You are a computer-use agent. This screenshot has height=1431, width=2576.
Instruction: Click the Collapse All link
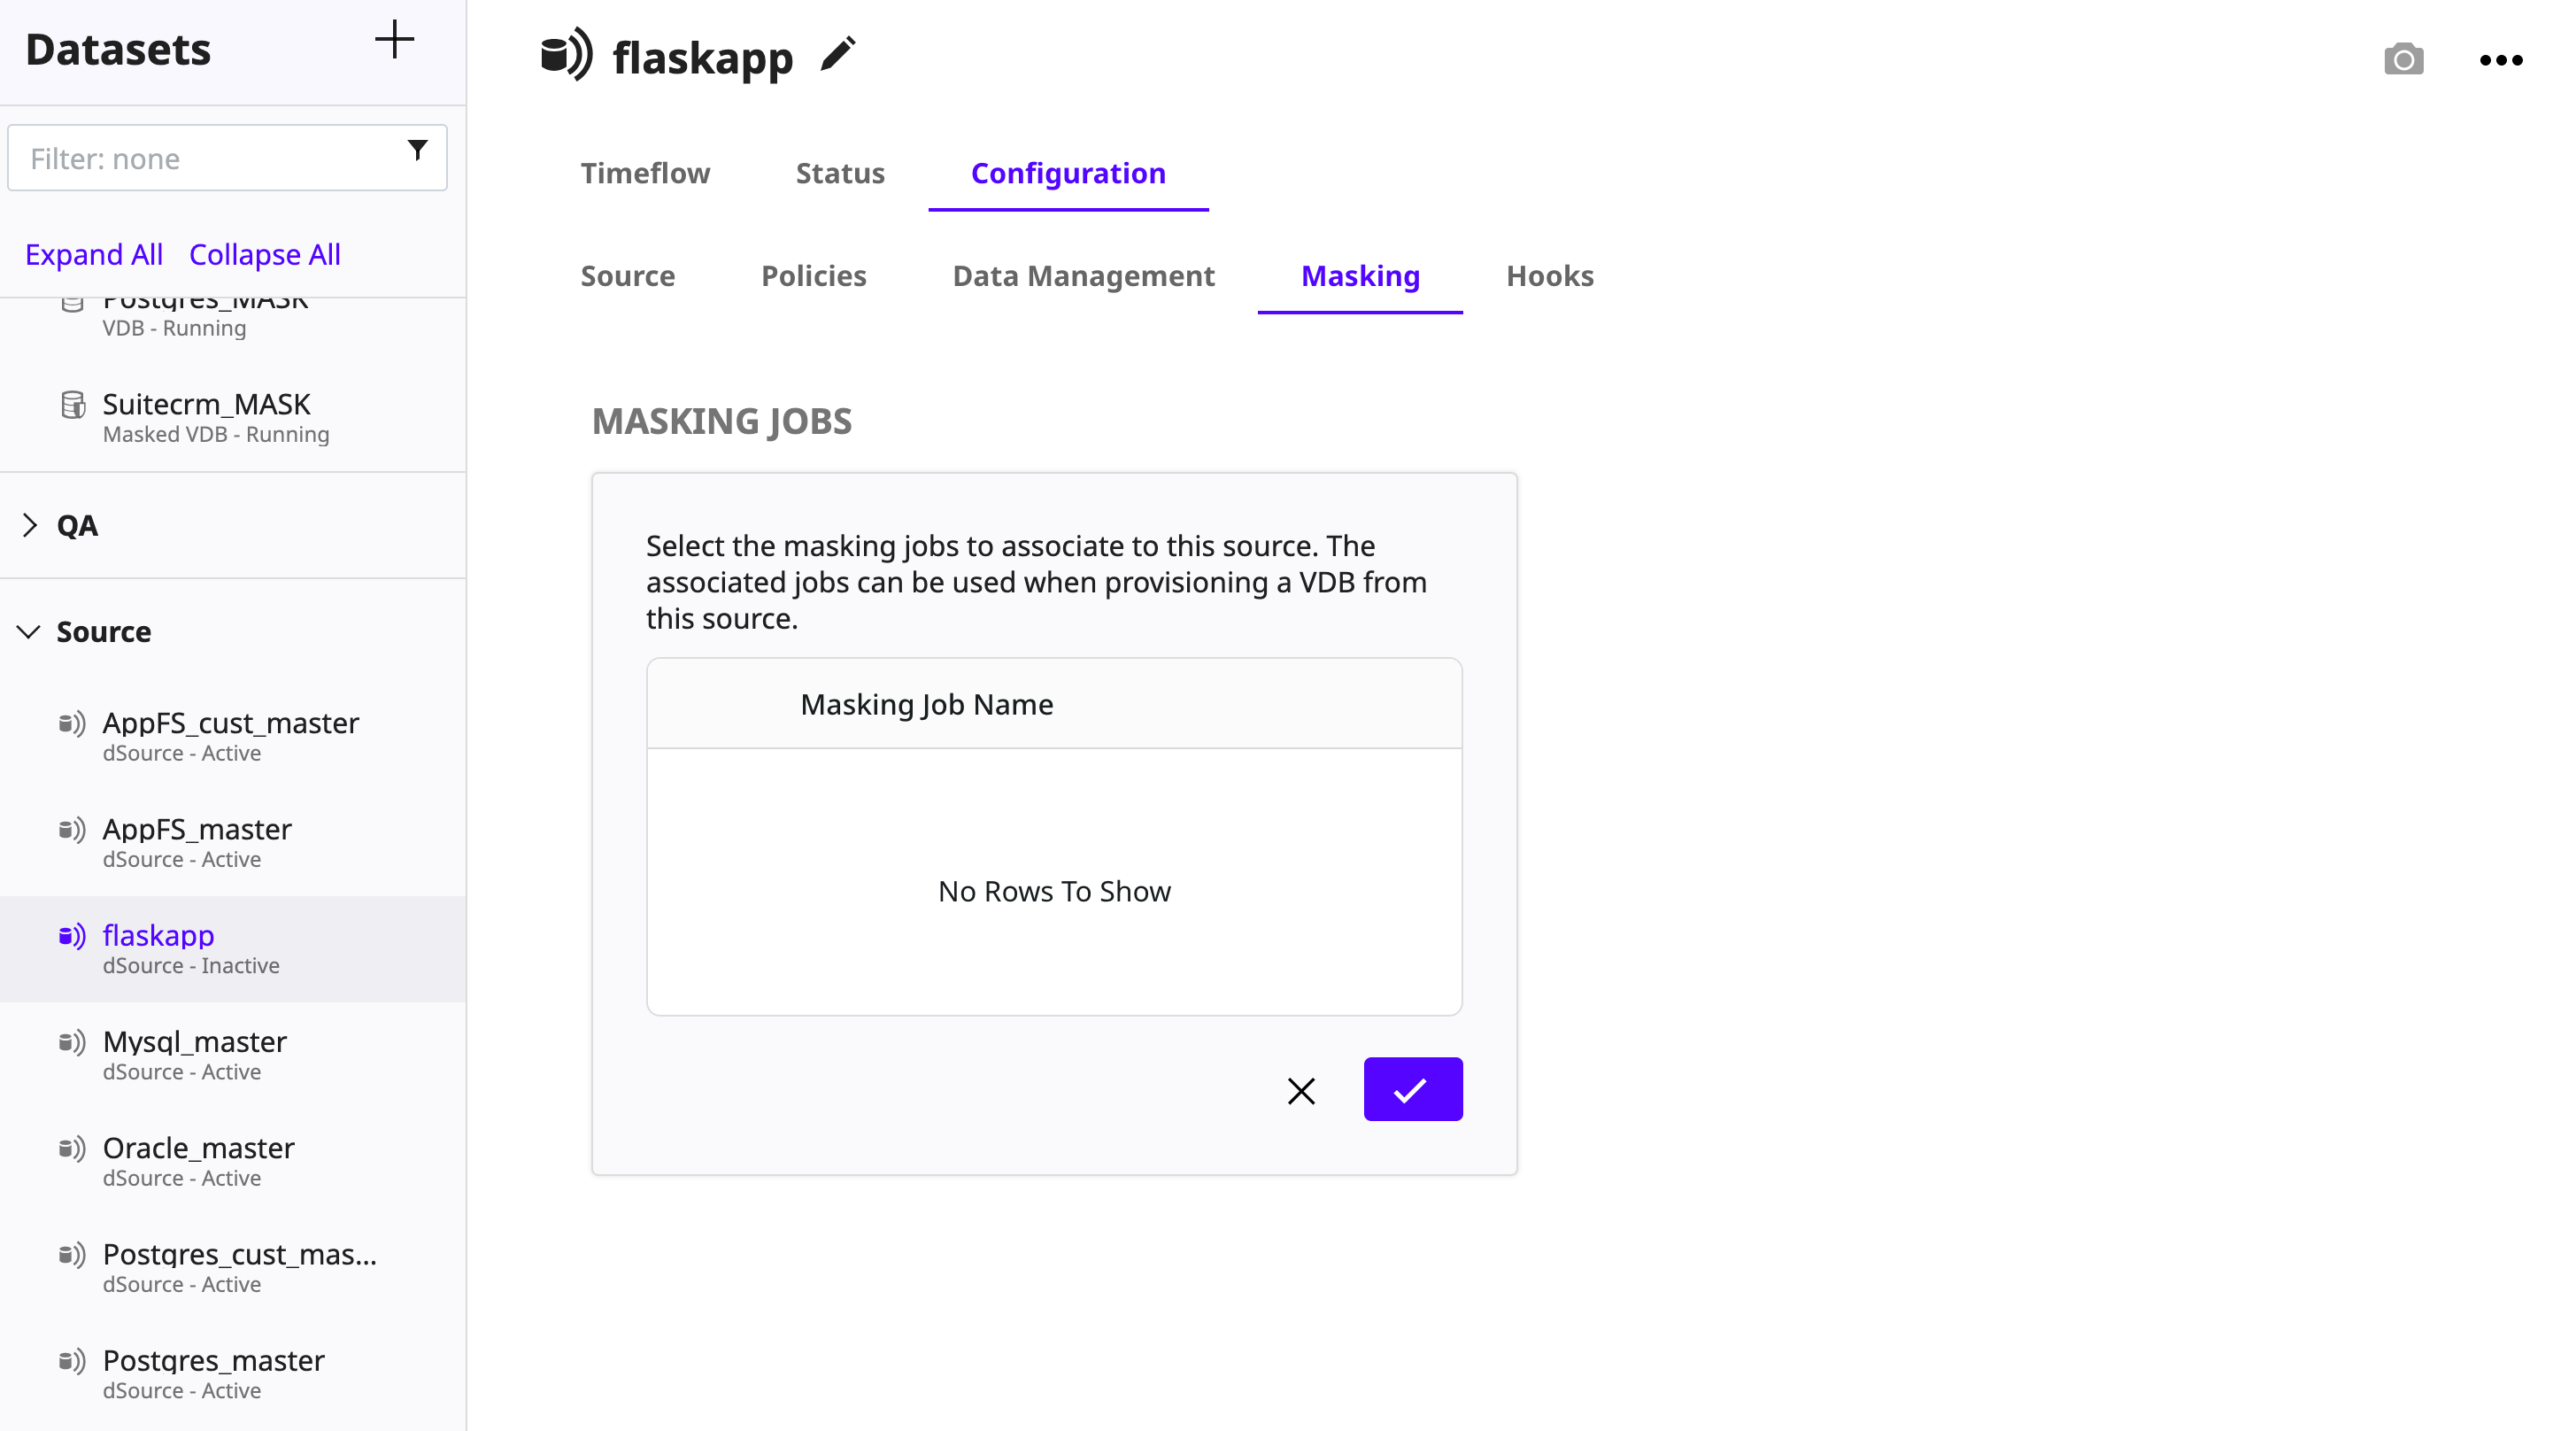[265, 255]
